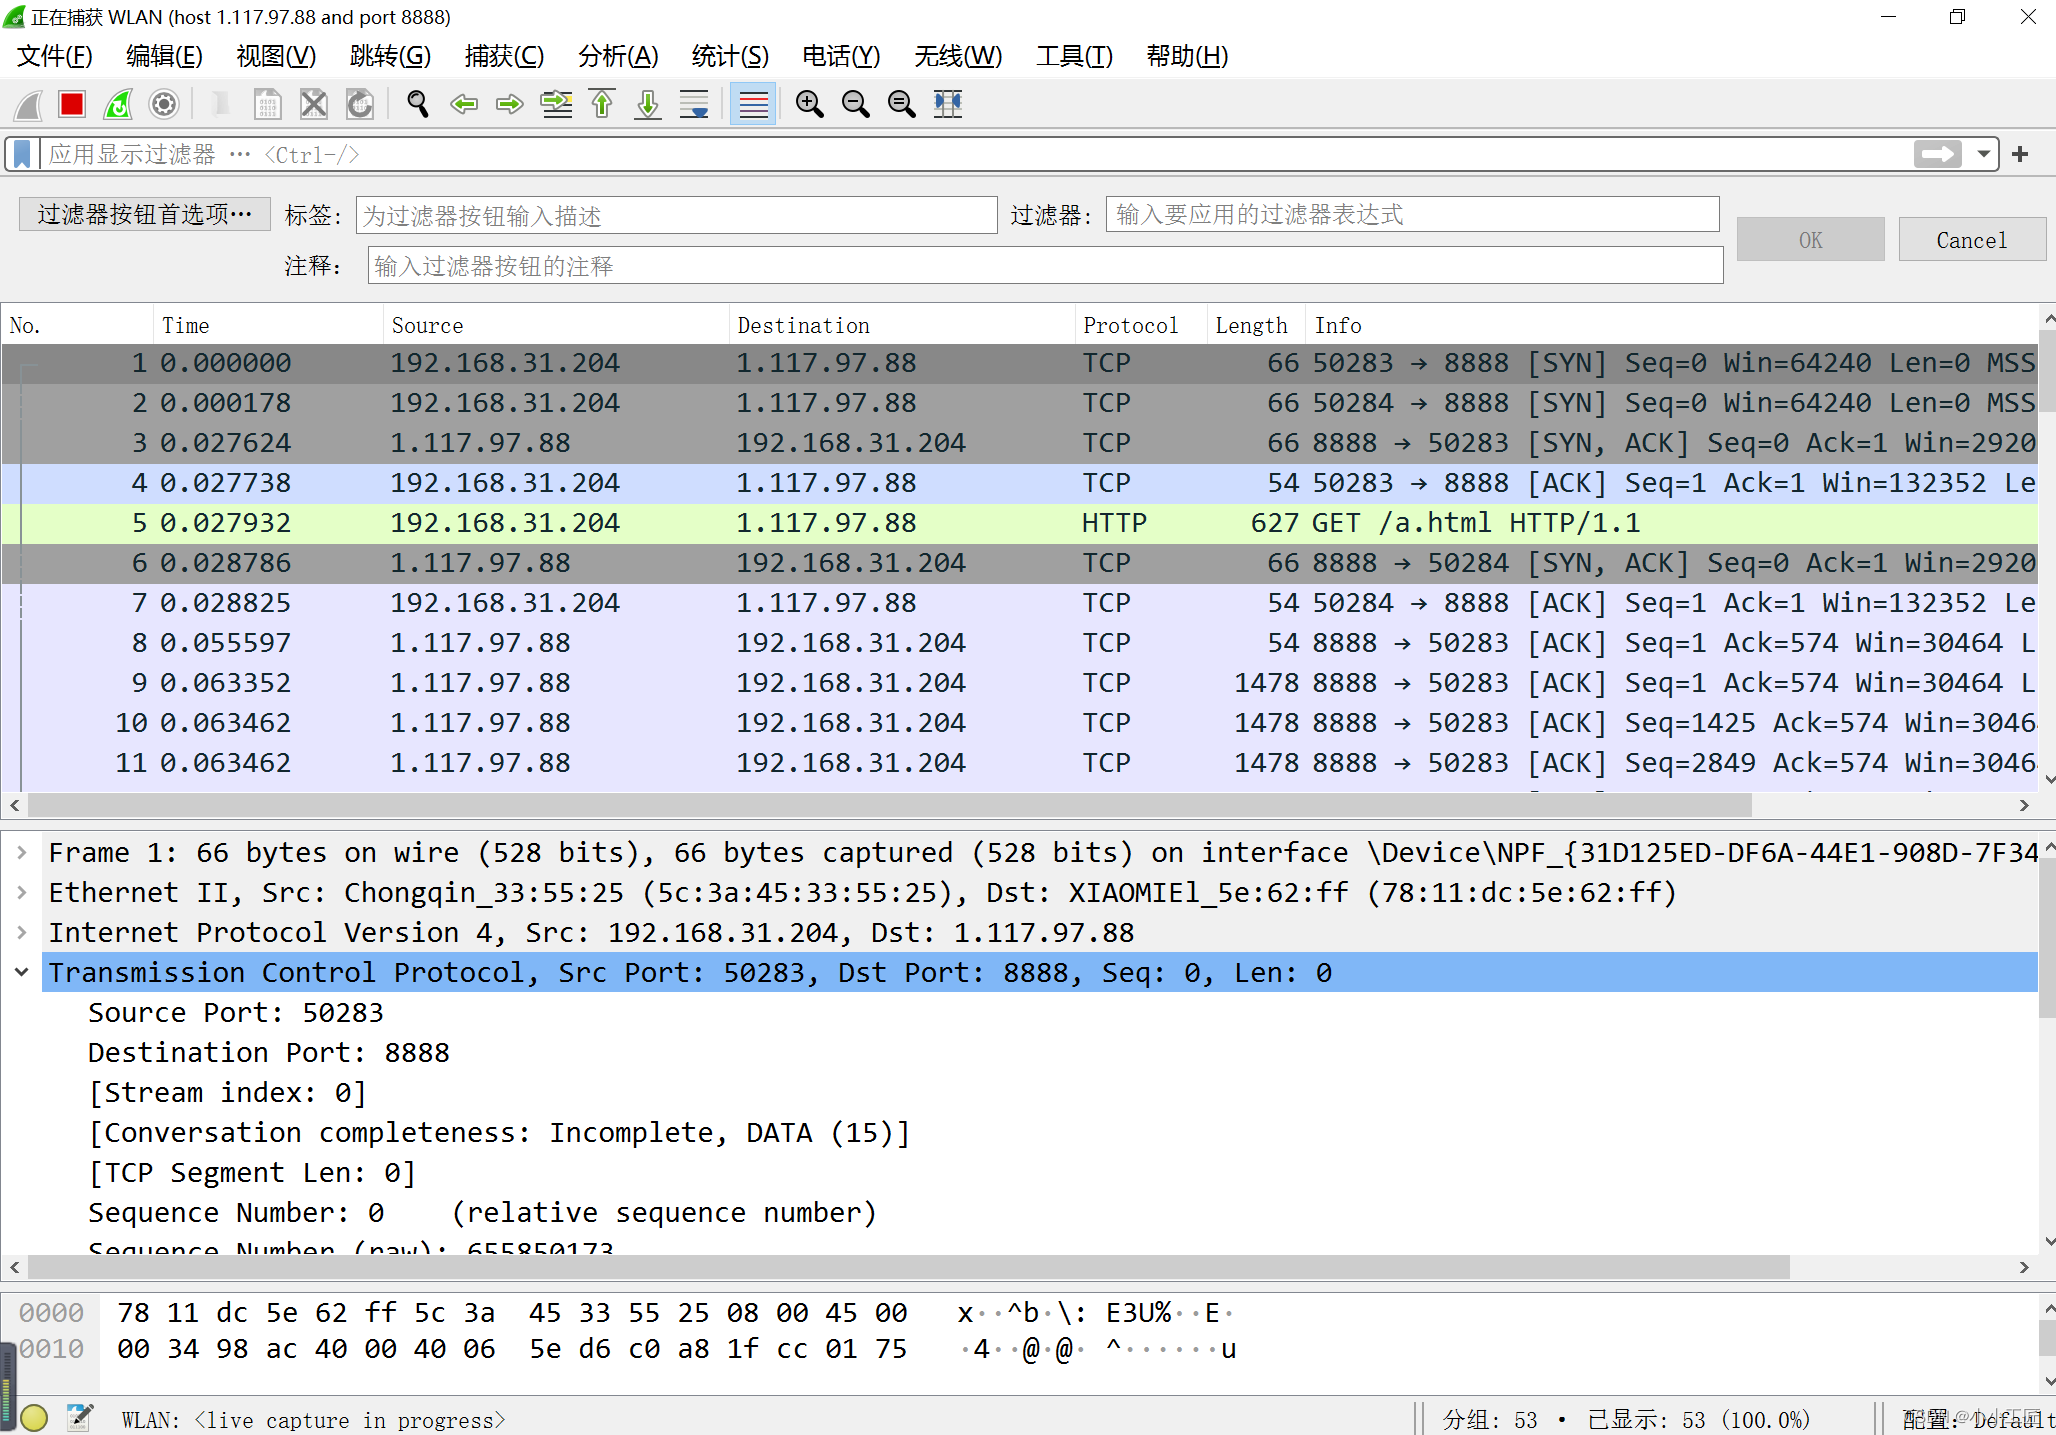The height and width of the screenshot is (1435, 2056).
Task: Click the OK button in filter pane
Action: [1810, 240]
